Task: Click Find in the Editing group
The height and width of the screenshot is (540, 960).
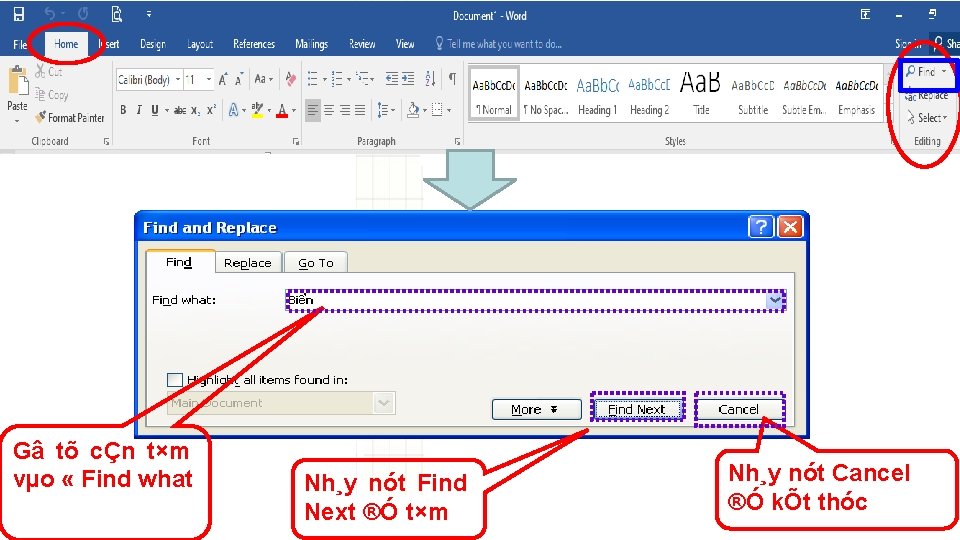Action: click(926, 72)
